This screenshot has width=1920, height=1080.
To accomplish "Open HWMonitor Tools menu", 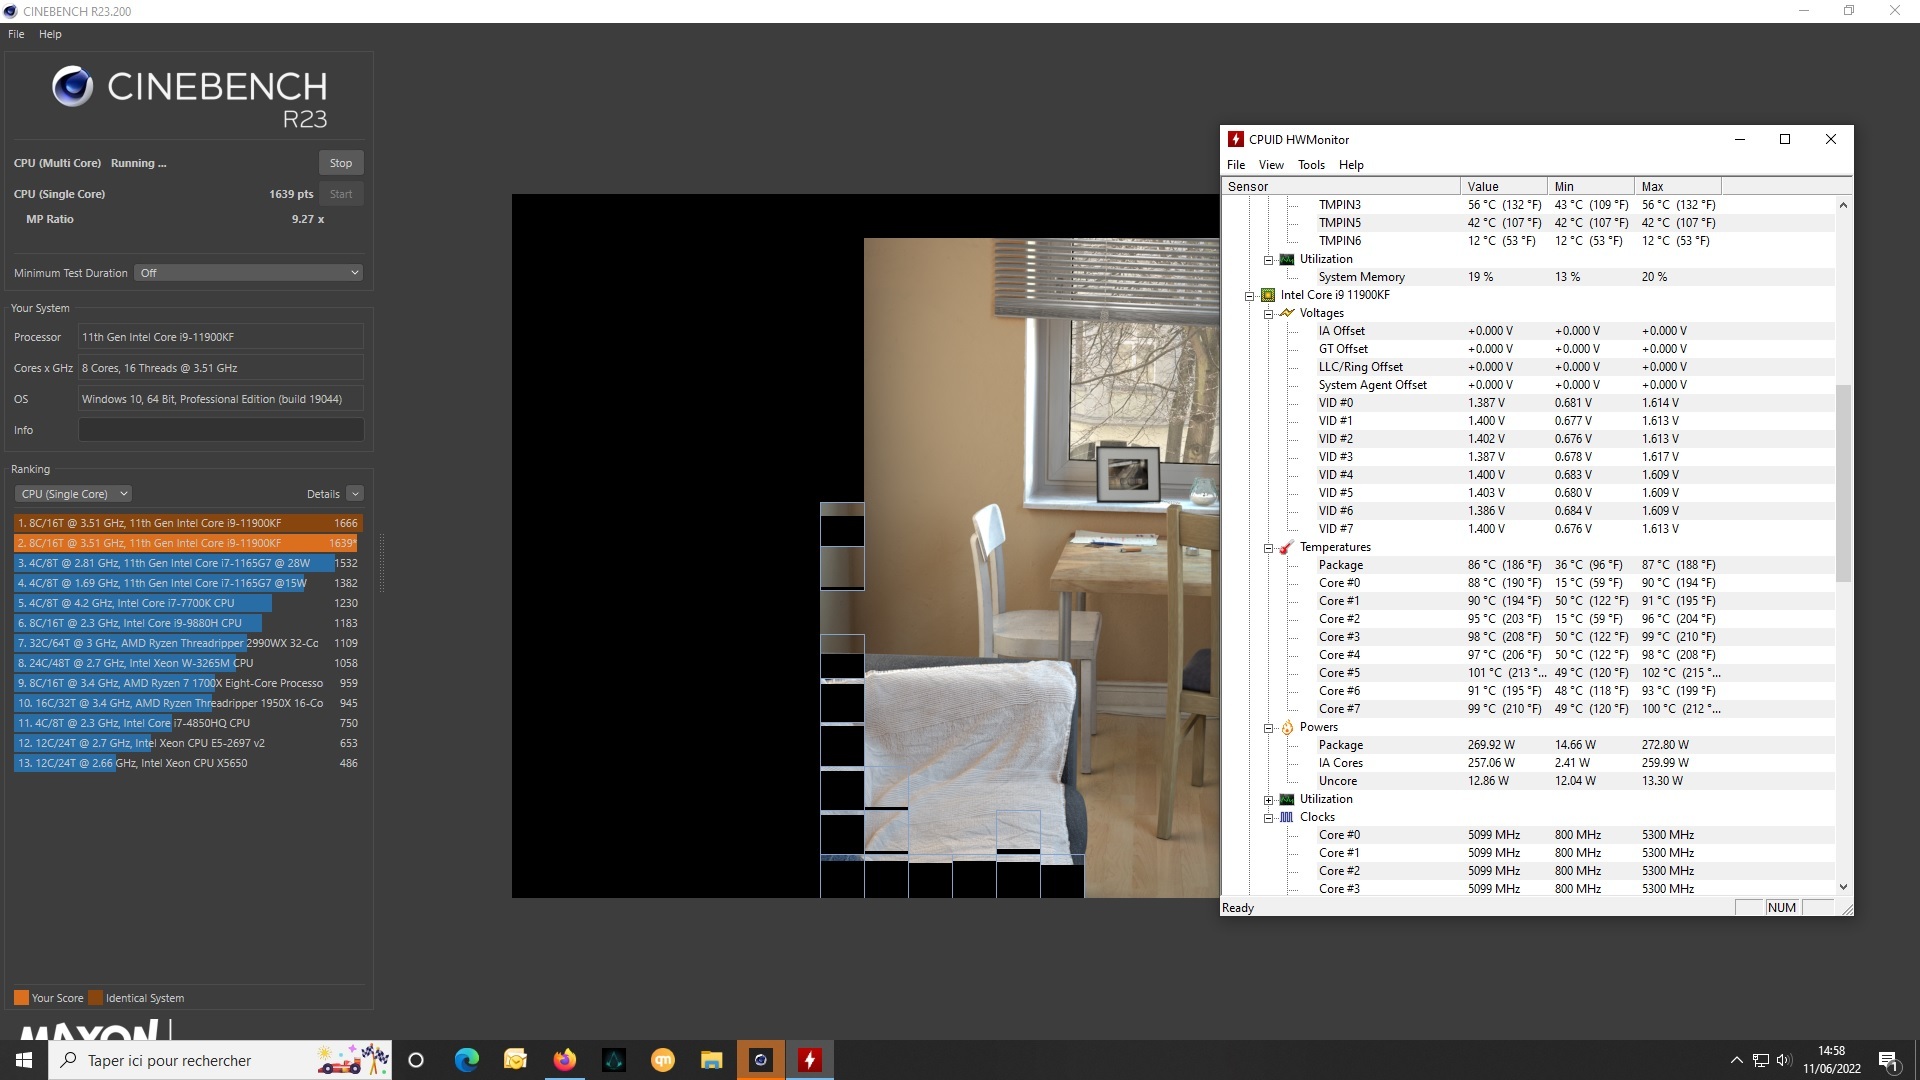I will 1310,165.
